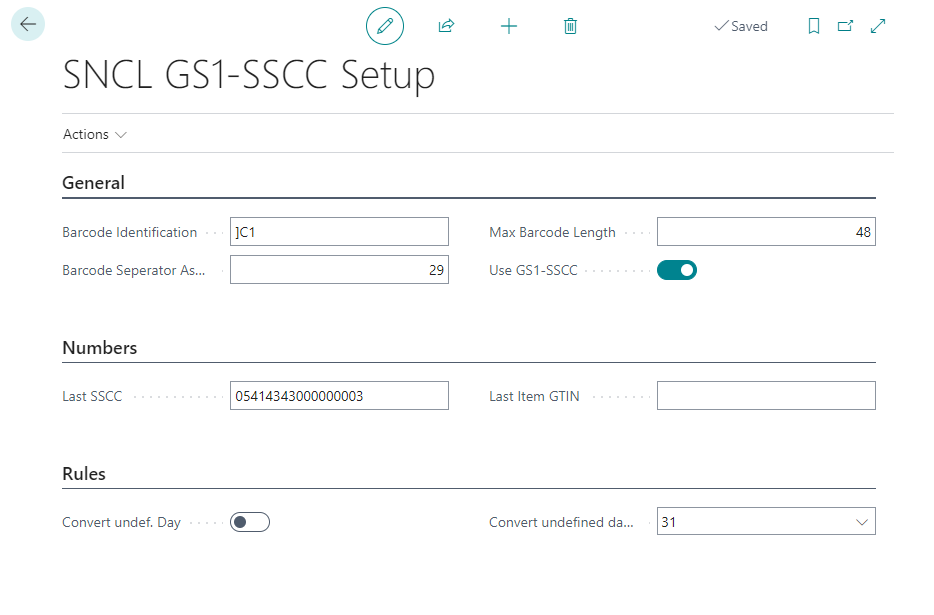Click the expand full-screen arrows icon
934x615 pixels.
878,26
